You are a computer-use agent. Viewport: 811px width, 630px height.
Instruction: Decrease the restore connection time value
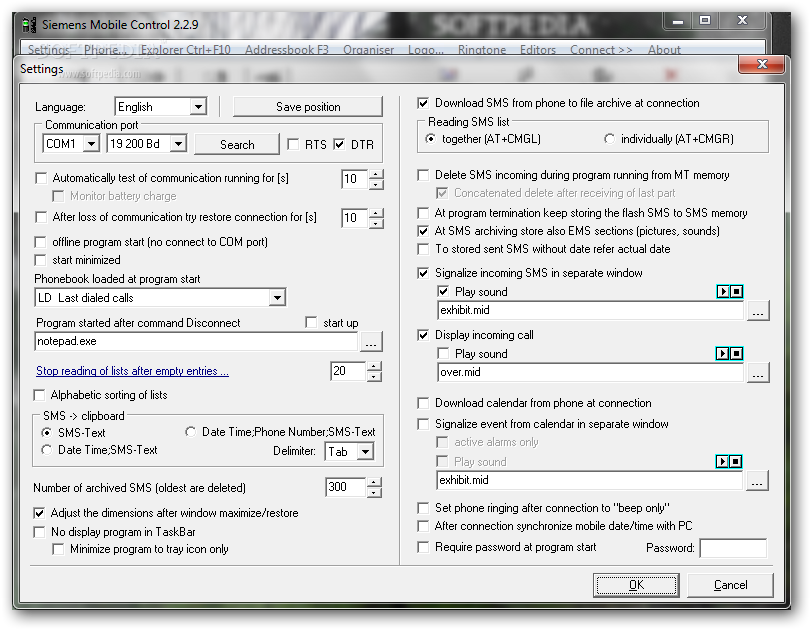(377, 223)
